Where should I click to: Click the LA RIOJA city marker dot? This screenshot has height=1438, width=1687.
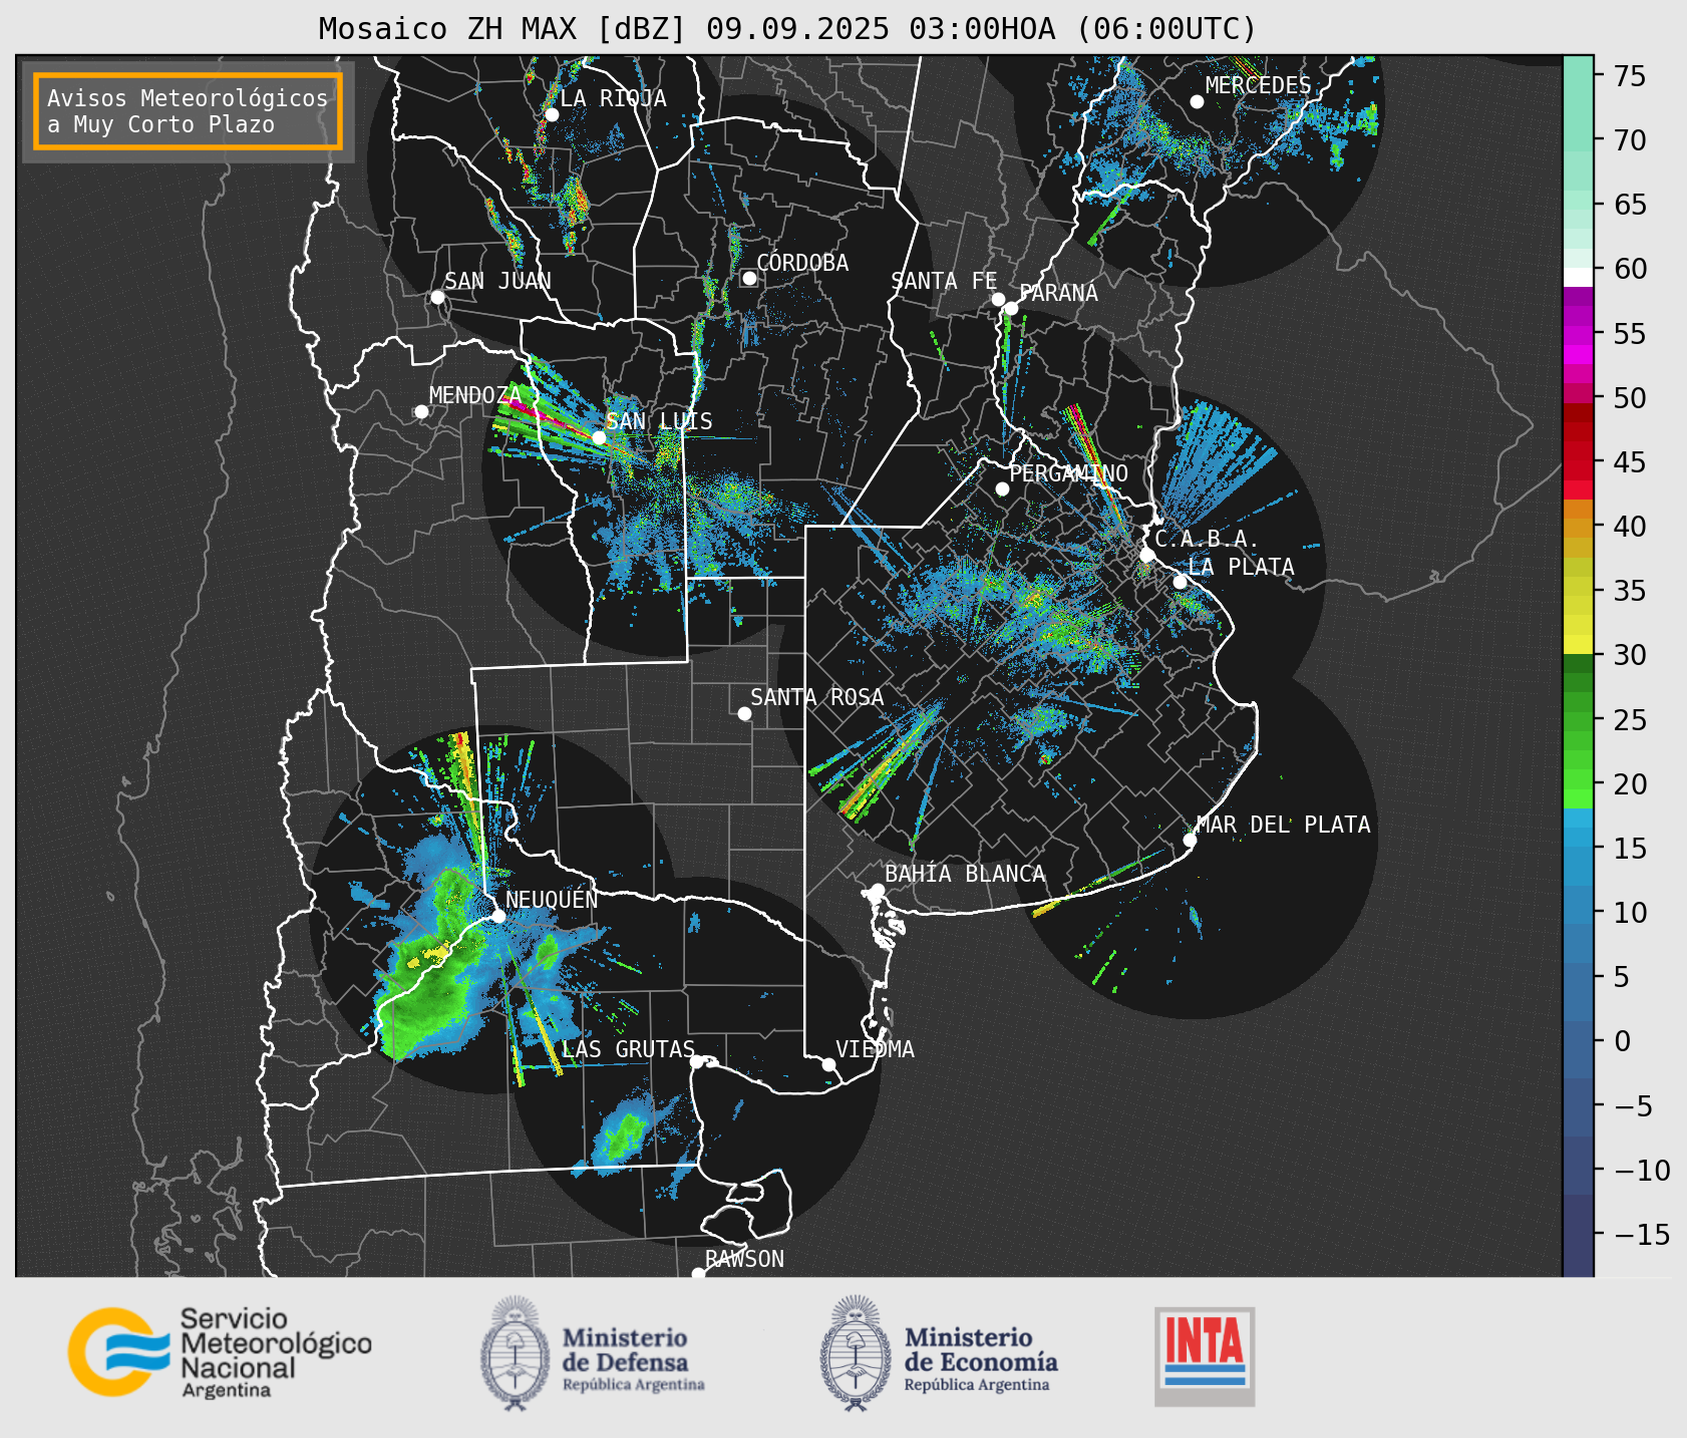point(551,115)
